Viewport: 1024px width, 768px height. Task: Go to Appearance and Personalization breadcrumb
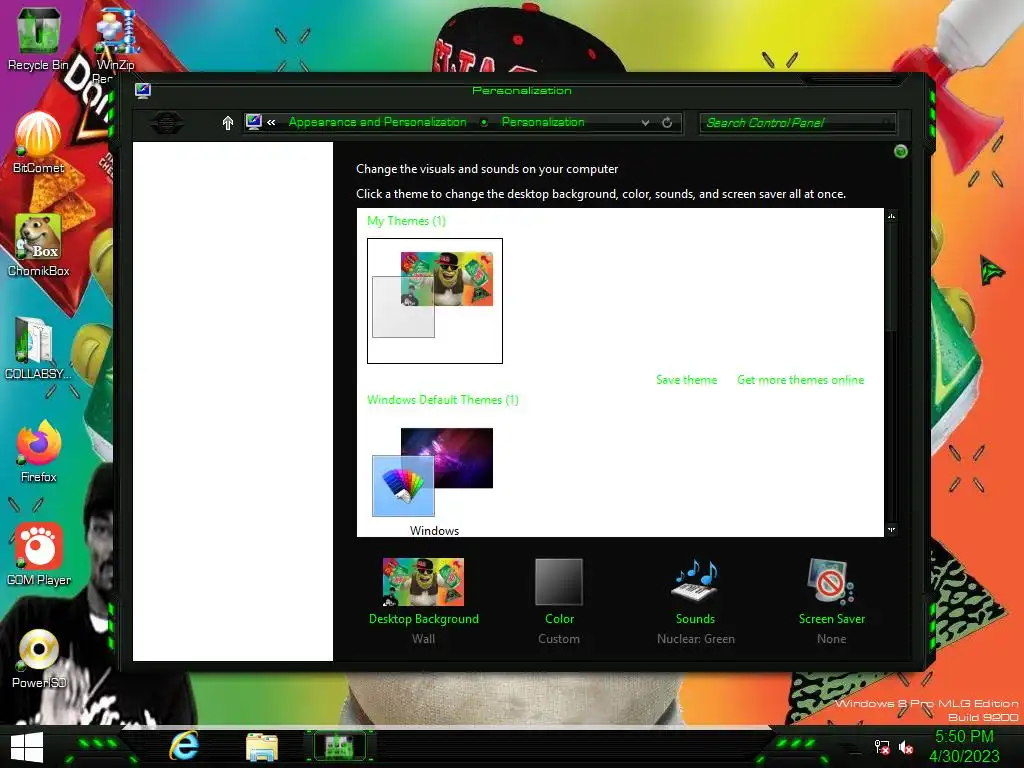377,122
